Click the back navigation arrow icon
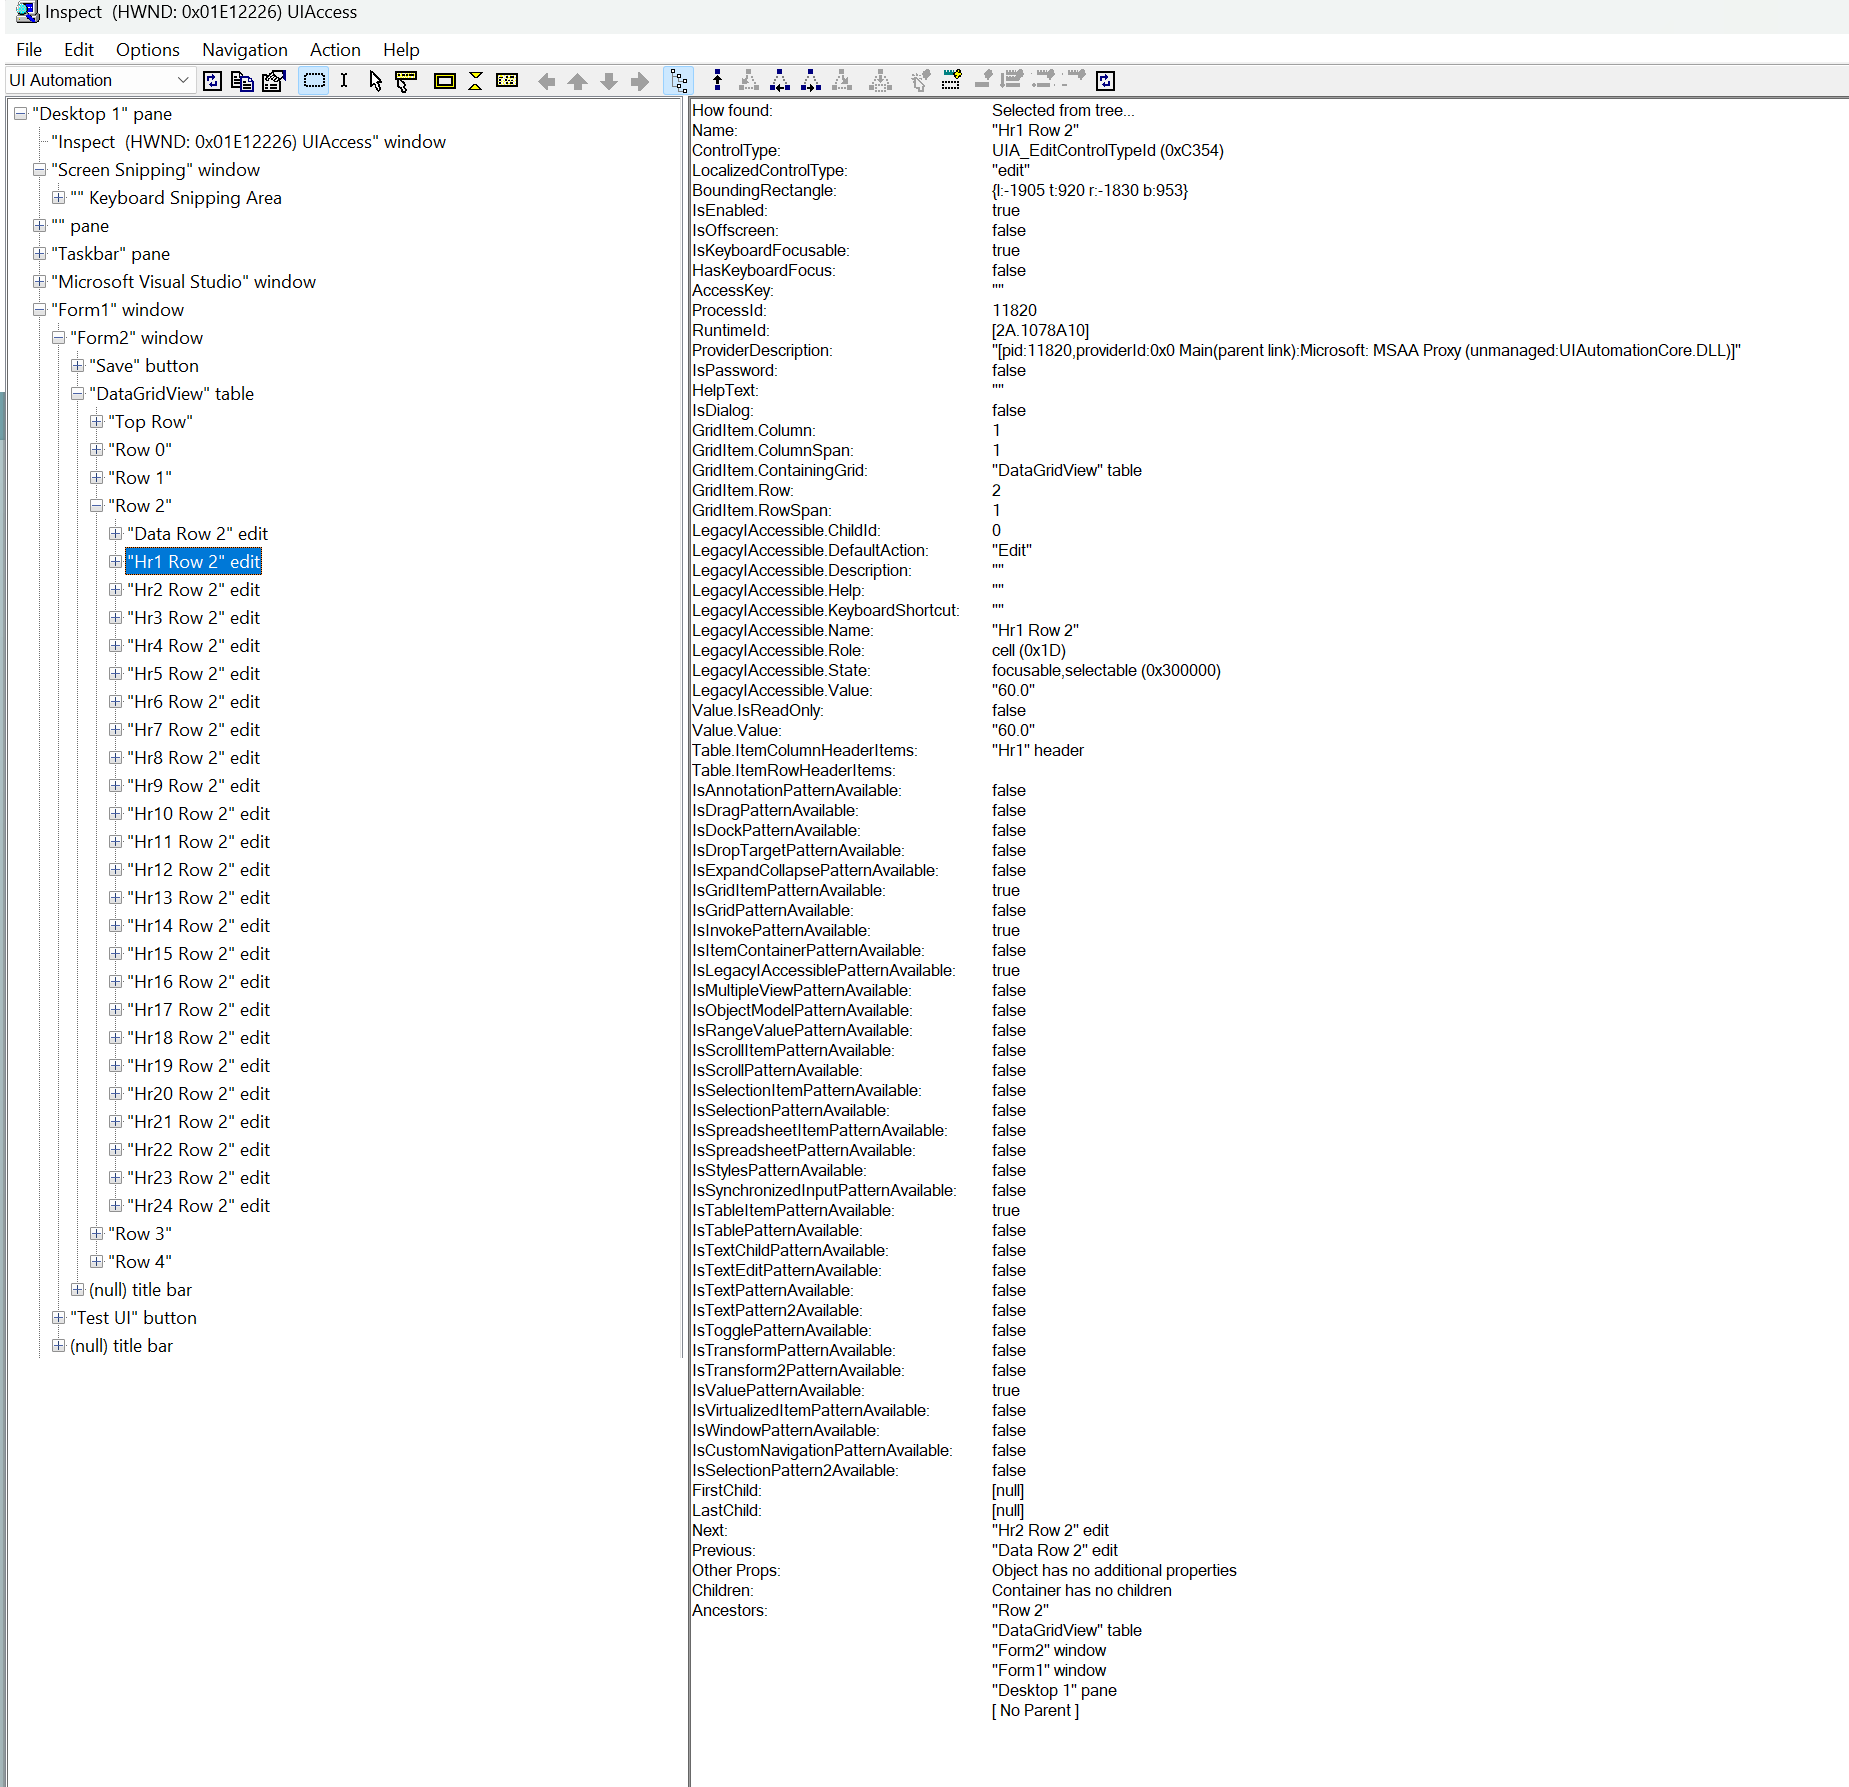This screenshot has height=1787, width=1849. pyautogui.click(x=547, y=80)
